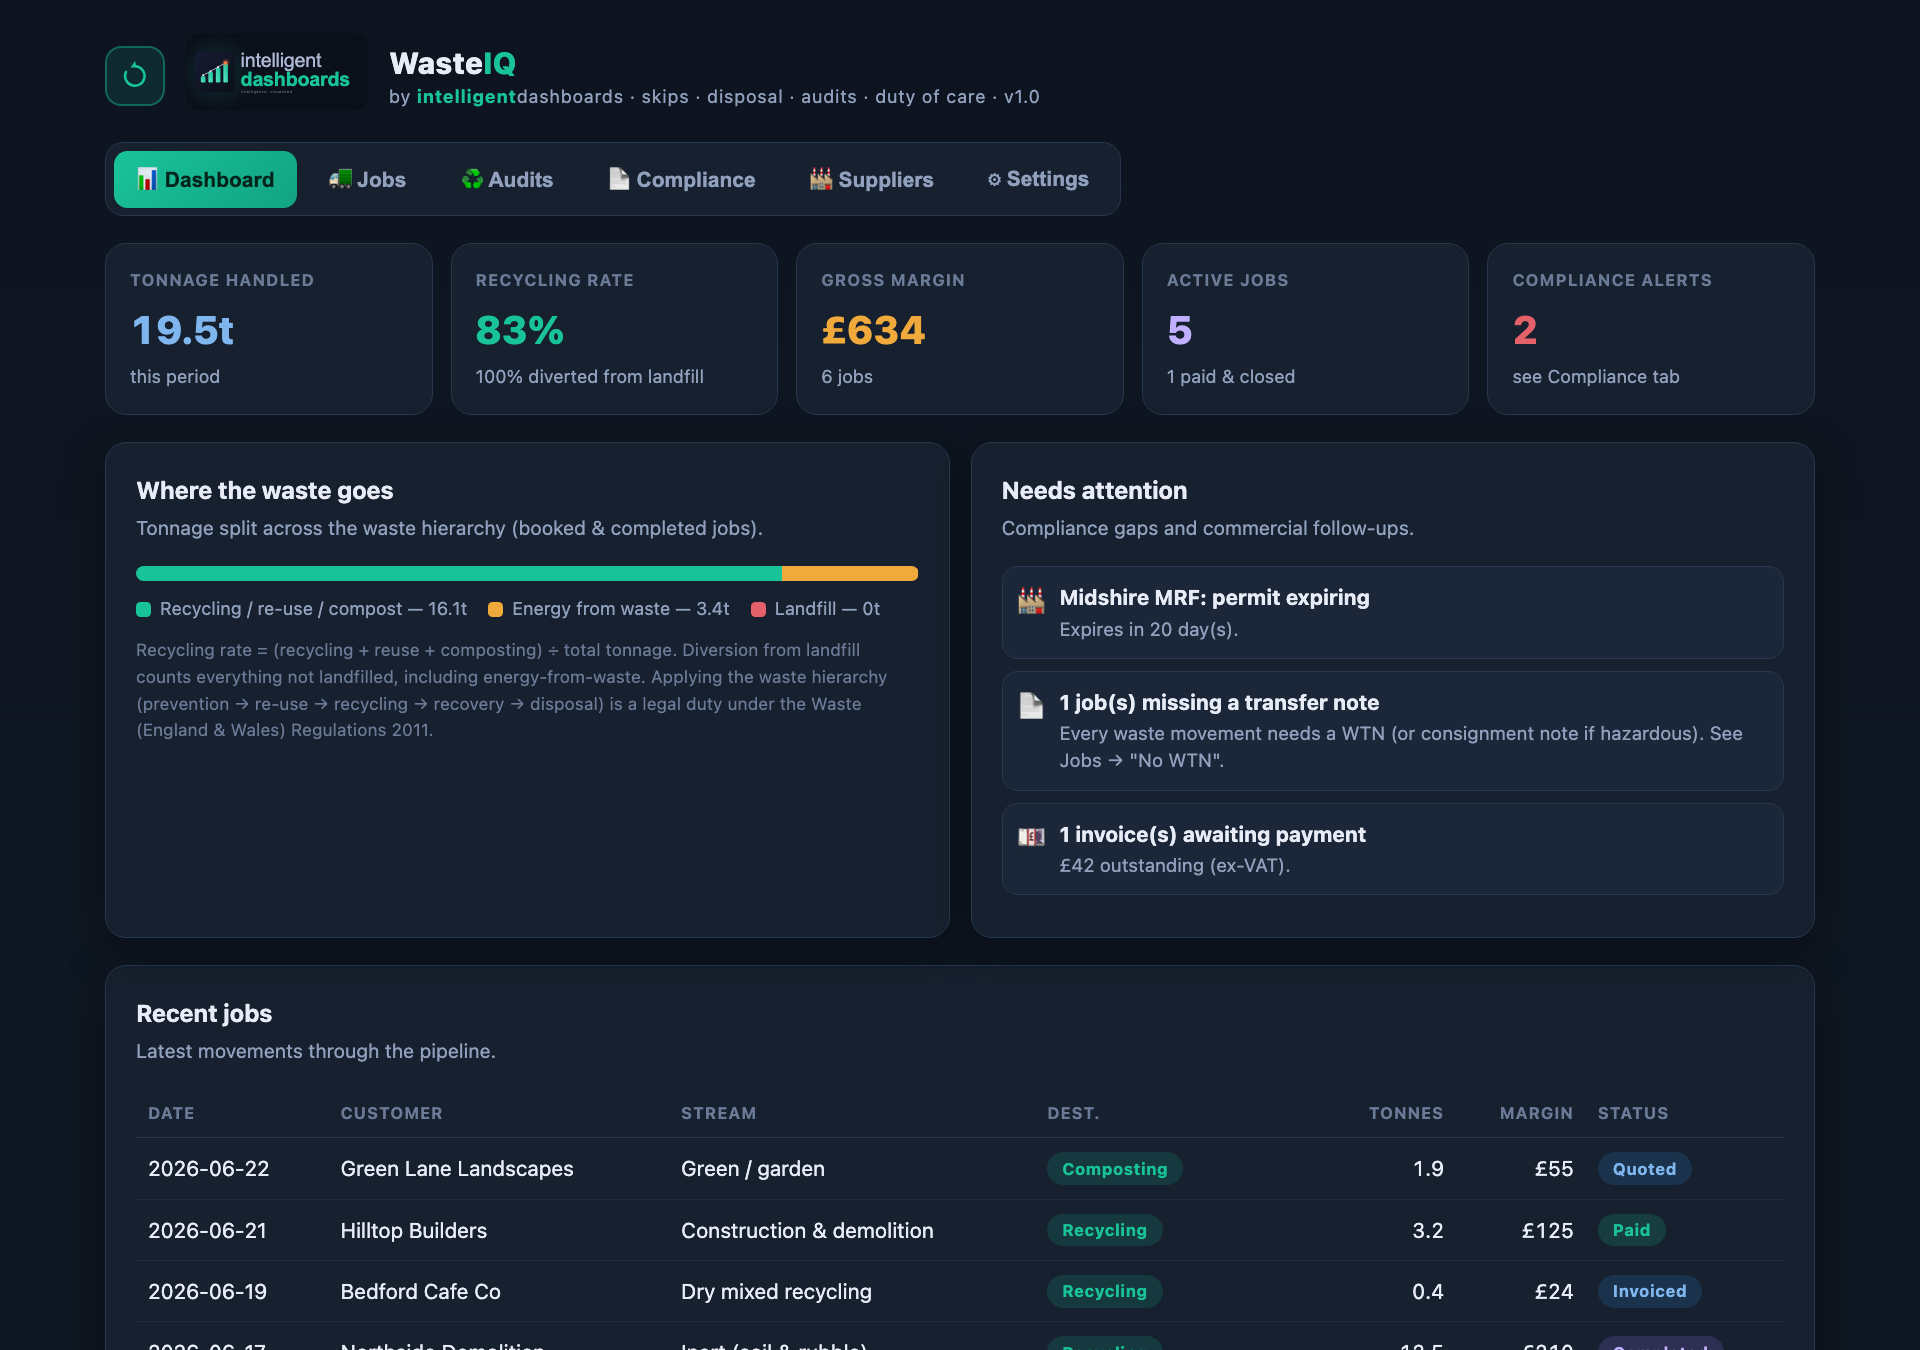Click the cash icon on invoice alert
This screenshot has height=1350, width=1920.
pyautogui.click(x=1031, y=837)
